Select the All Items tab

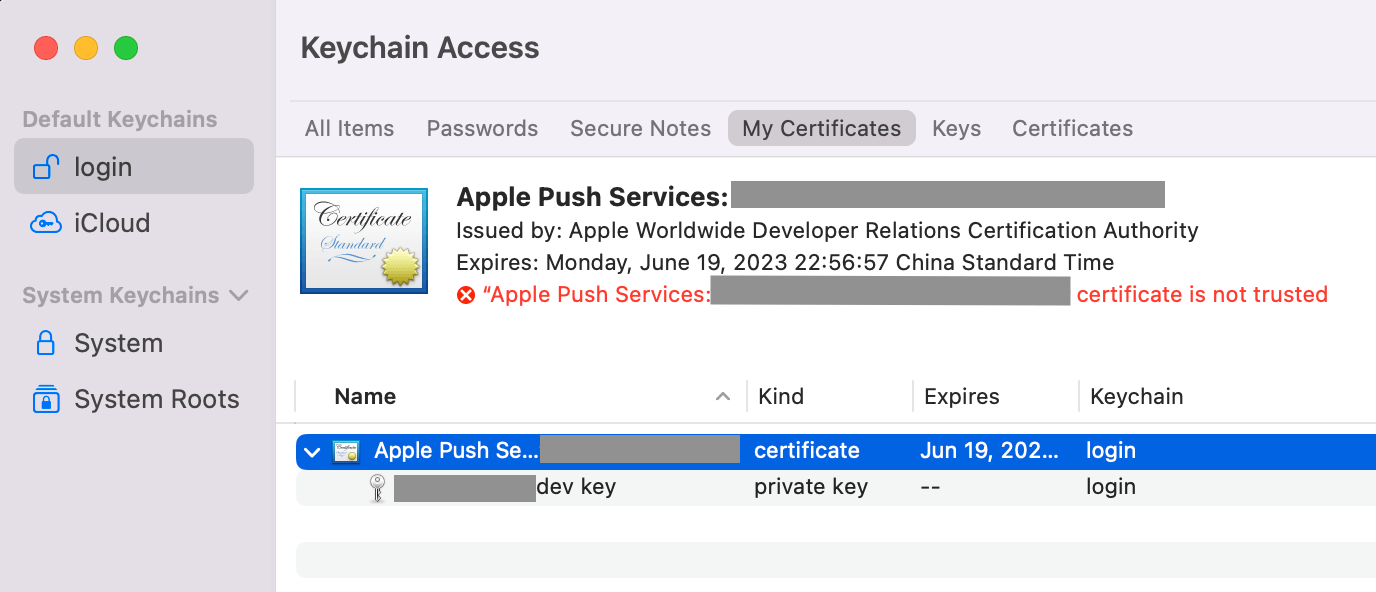[349, 128]
